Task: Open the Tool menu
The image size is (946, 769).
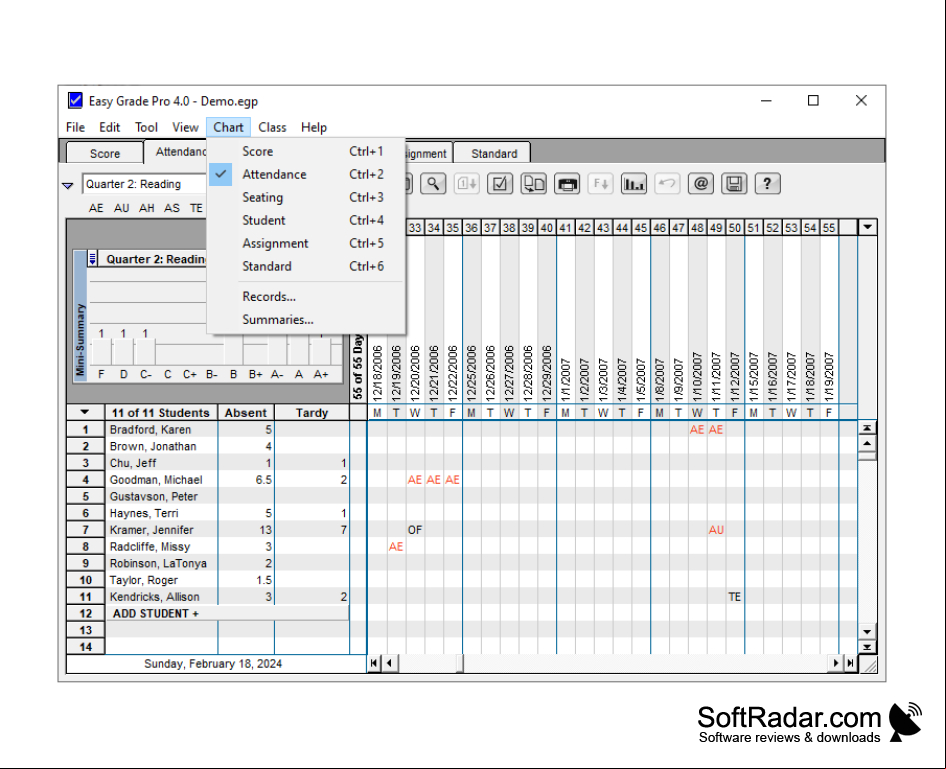Action: [146, 127]
